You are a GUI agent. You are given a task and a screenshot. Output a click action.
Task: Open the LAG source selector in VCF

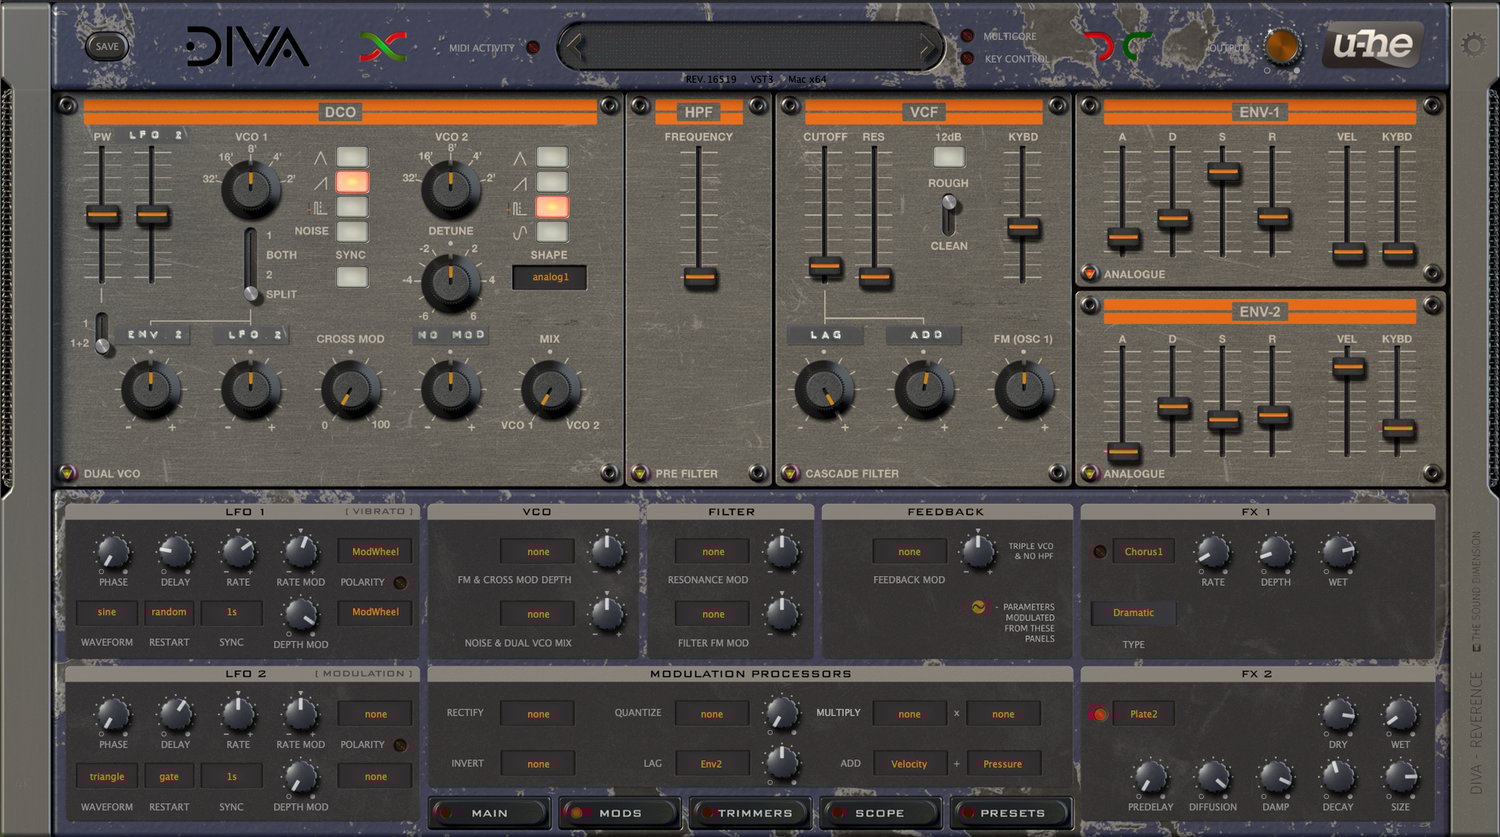(825, 335)
